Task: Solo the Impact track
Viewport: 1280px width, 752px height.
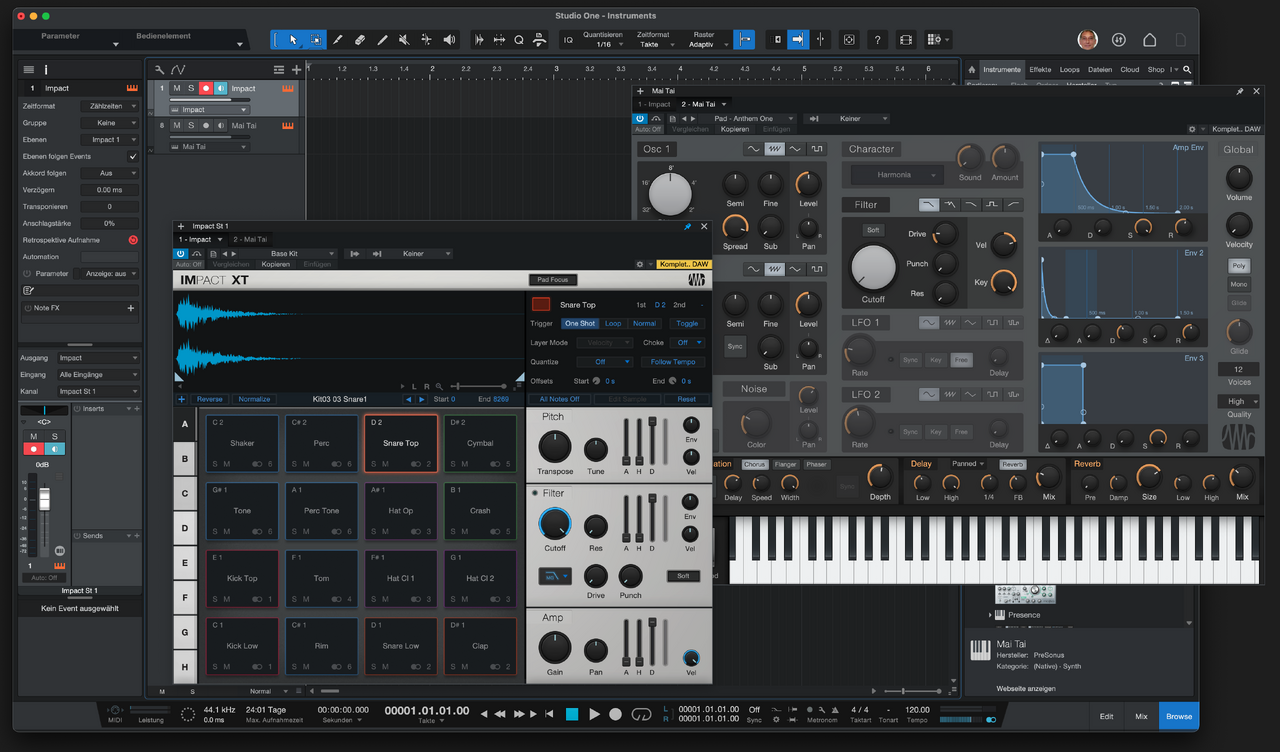Action: [x=191, y=88]
